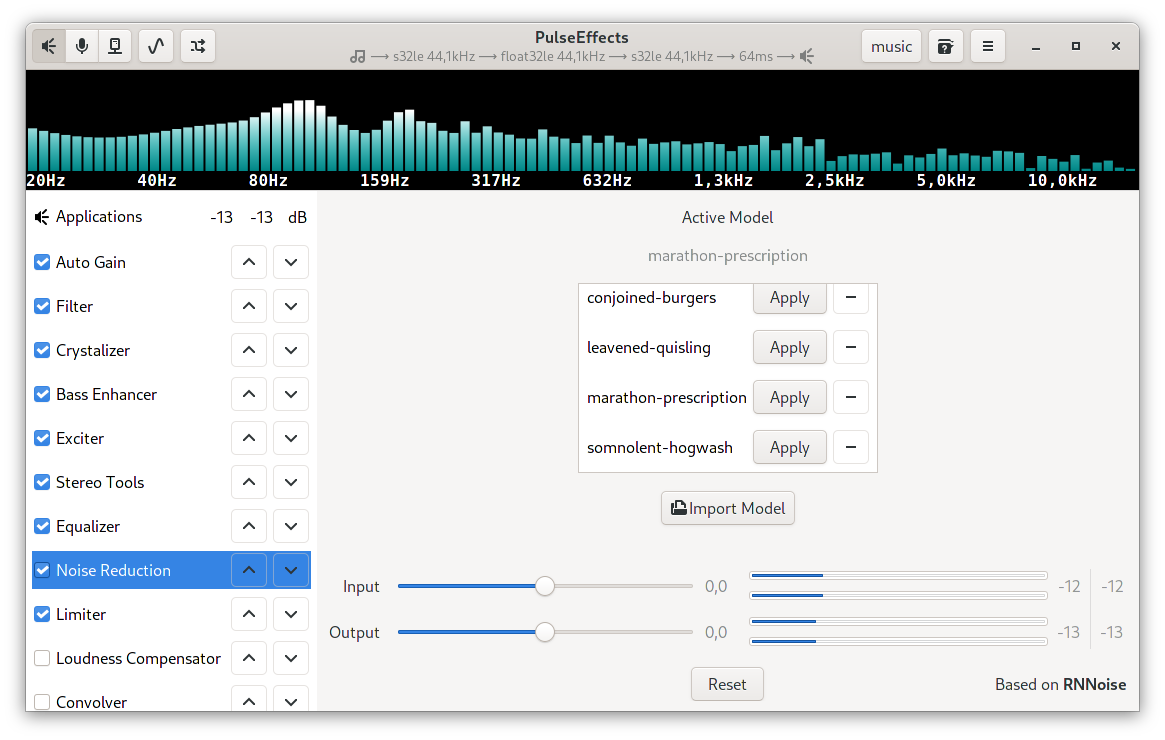Apply the marathon-prescription model
The height and width of the screenshot is (740, 1165).
pos(789,397)
